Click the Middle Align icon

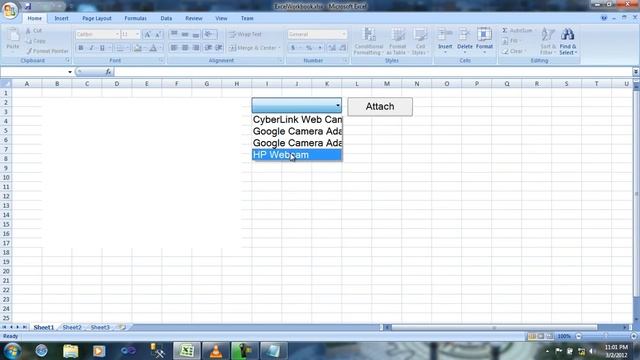click(x=185, y=34)
